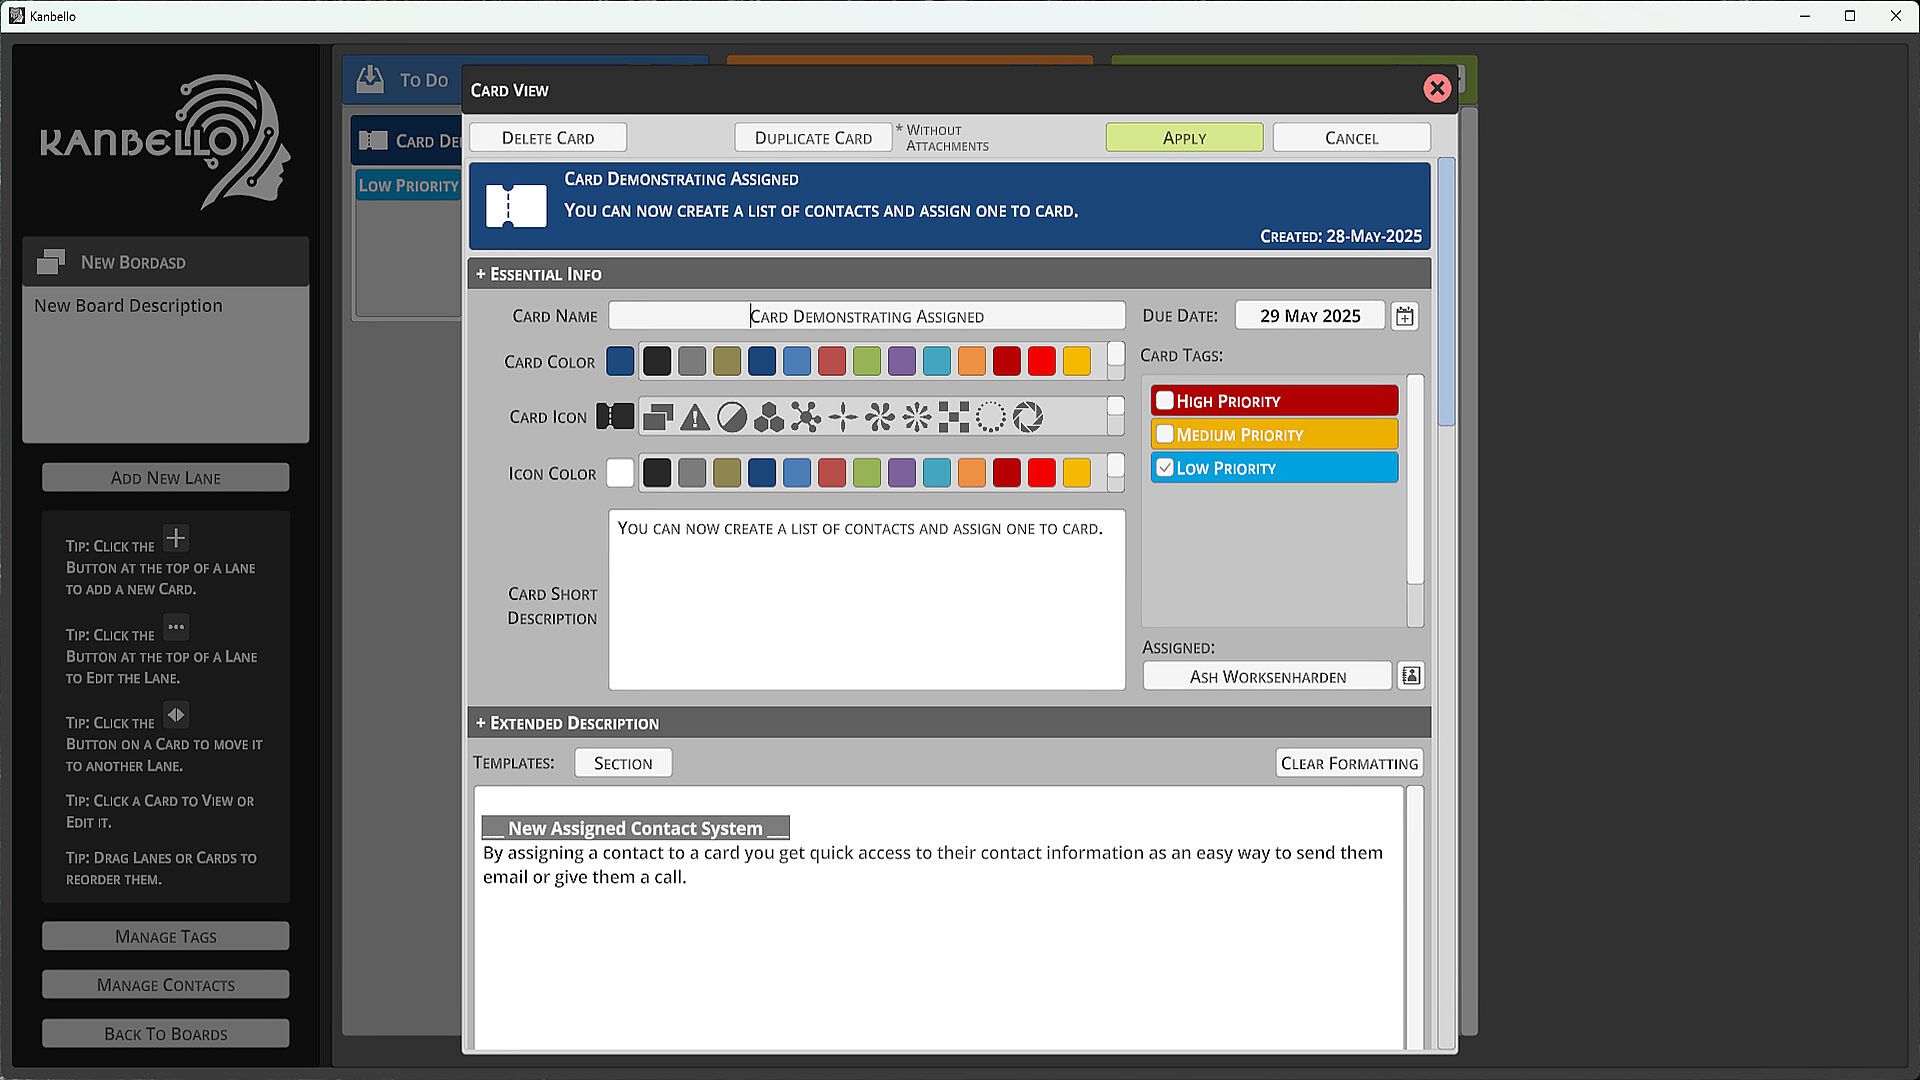
Task: Click the Duplicate Card button
Action: click(812, 138)
